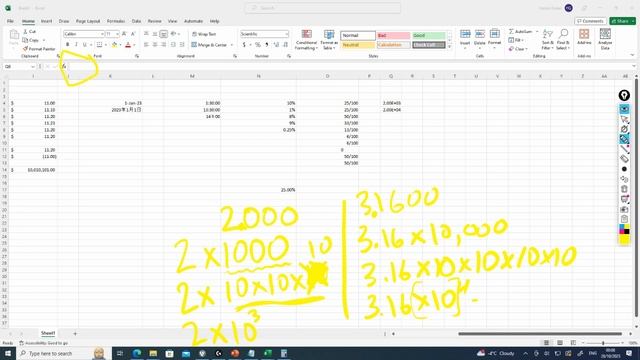Switch to the Page Layout tab
Screen dimensions: 640x360
tap(88, 21)
